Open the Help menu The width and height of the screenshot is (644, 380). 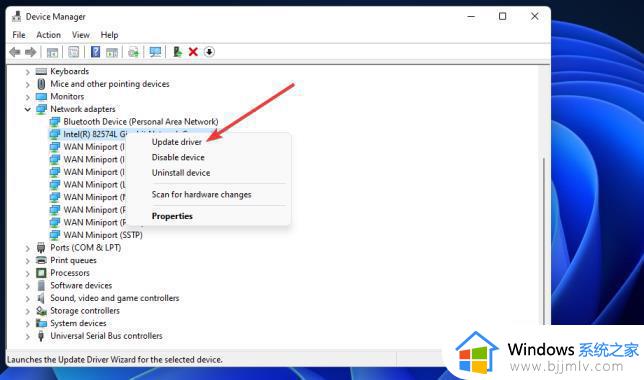point(109,35)
